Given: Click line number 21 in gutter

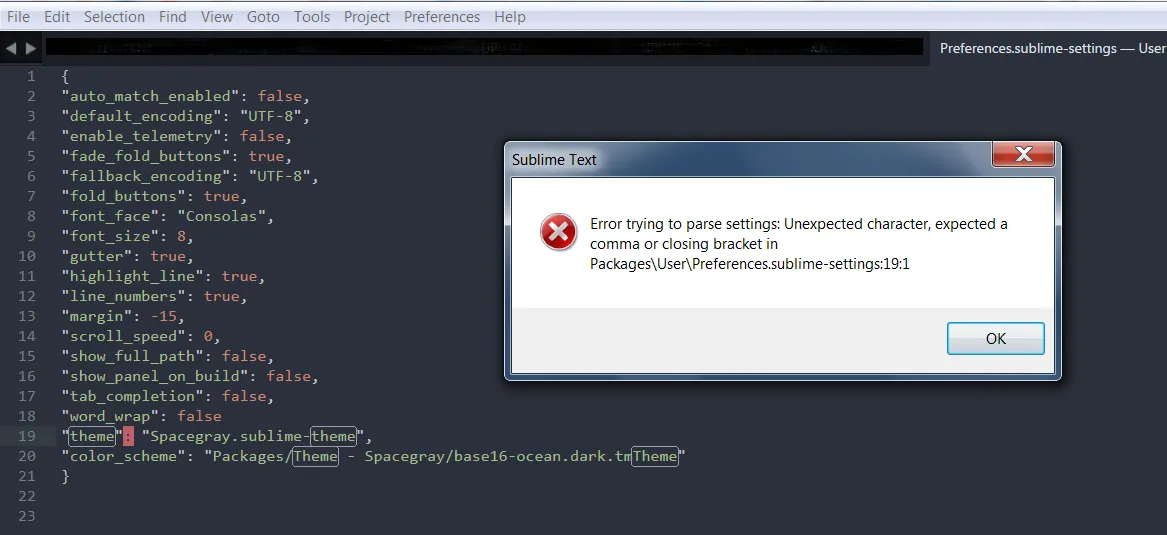Looking at the screenshot, I should point(27,476).
